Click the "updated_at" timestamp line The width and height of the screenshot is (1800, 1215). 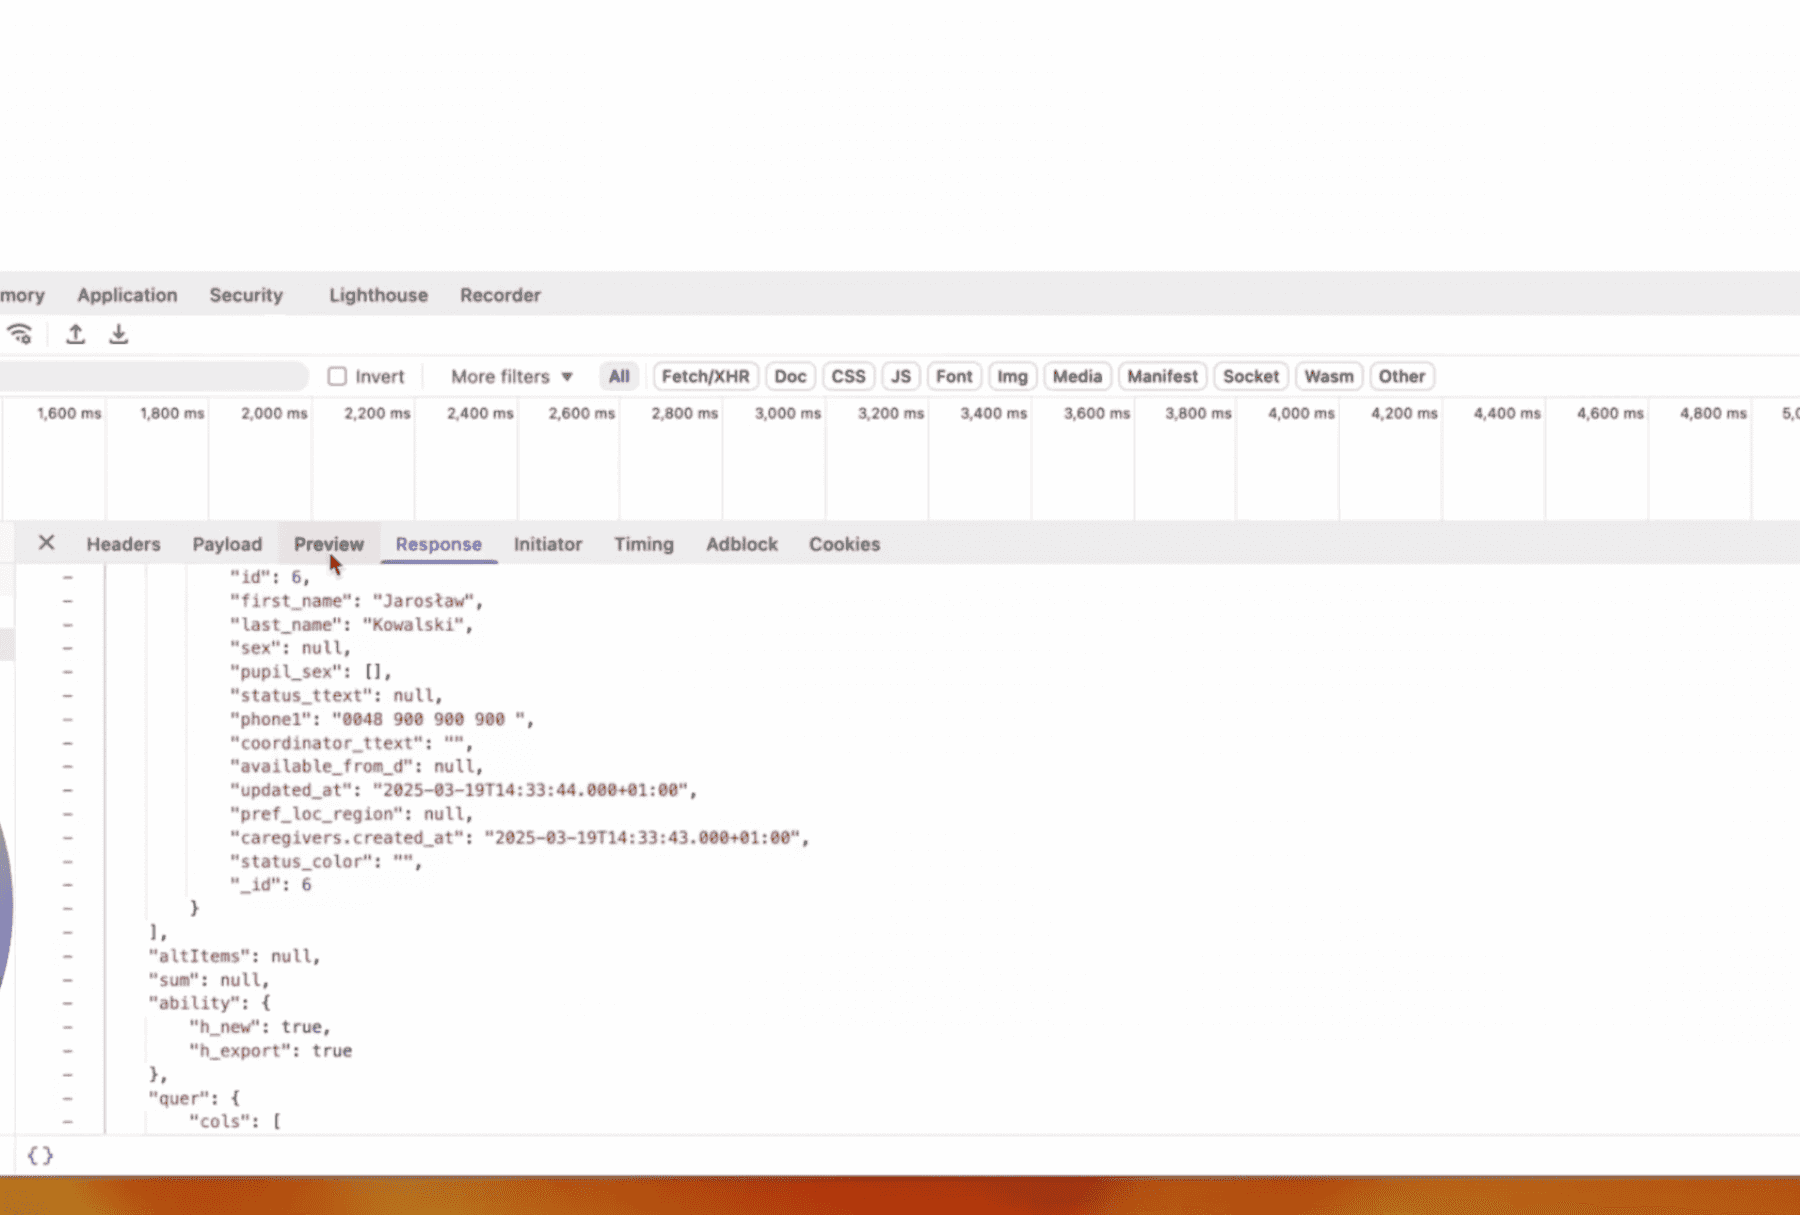click(464, 790)
